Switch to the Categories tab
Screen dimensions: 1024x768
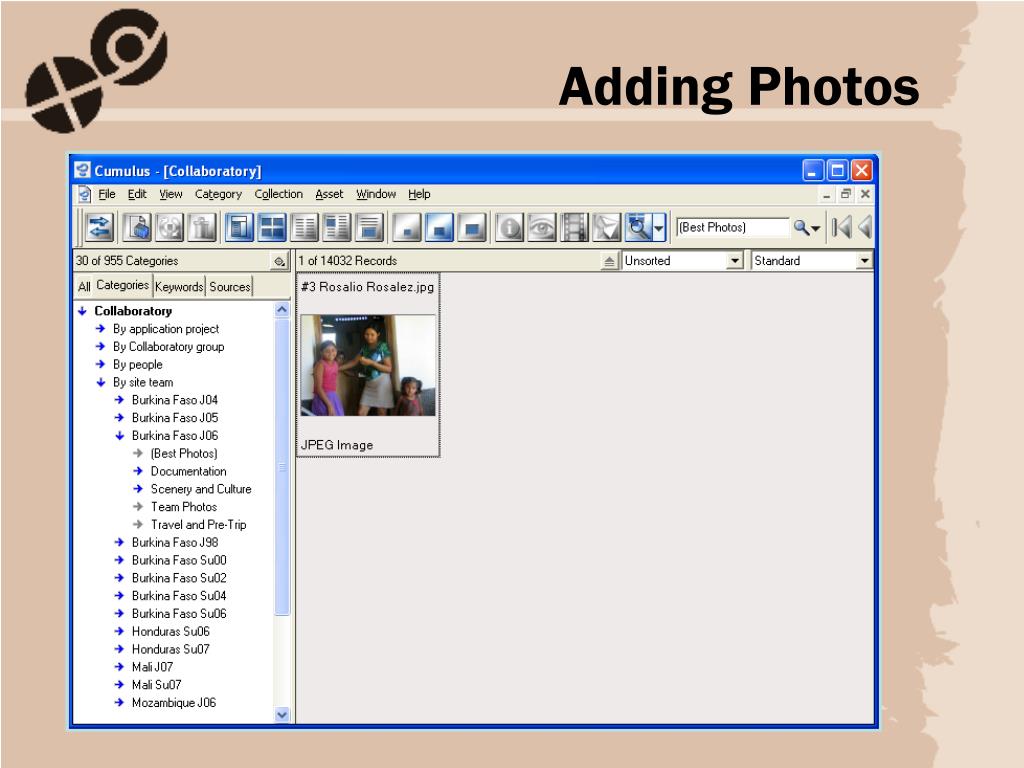122,285
